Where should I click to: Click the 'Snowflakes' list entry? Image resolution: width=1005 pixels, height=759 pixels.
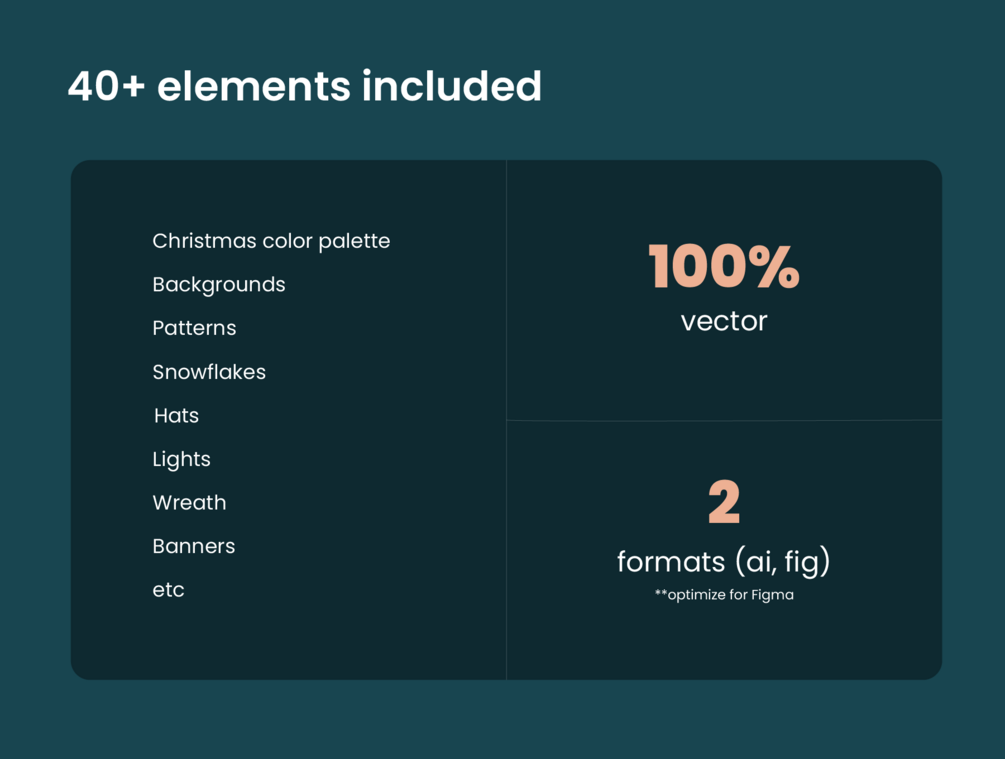click(x=209, y=372)
